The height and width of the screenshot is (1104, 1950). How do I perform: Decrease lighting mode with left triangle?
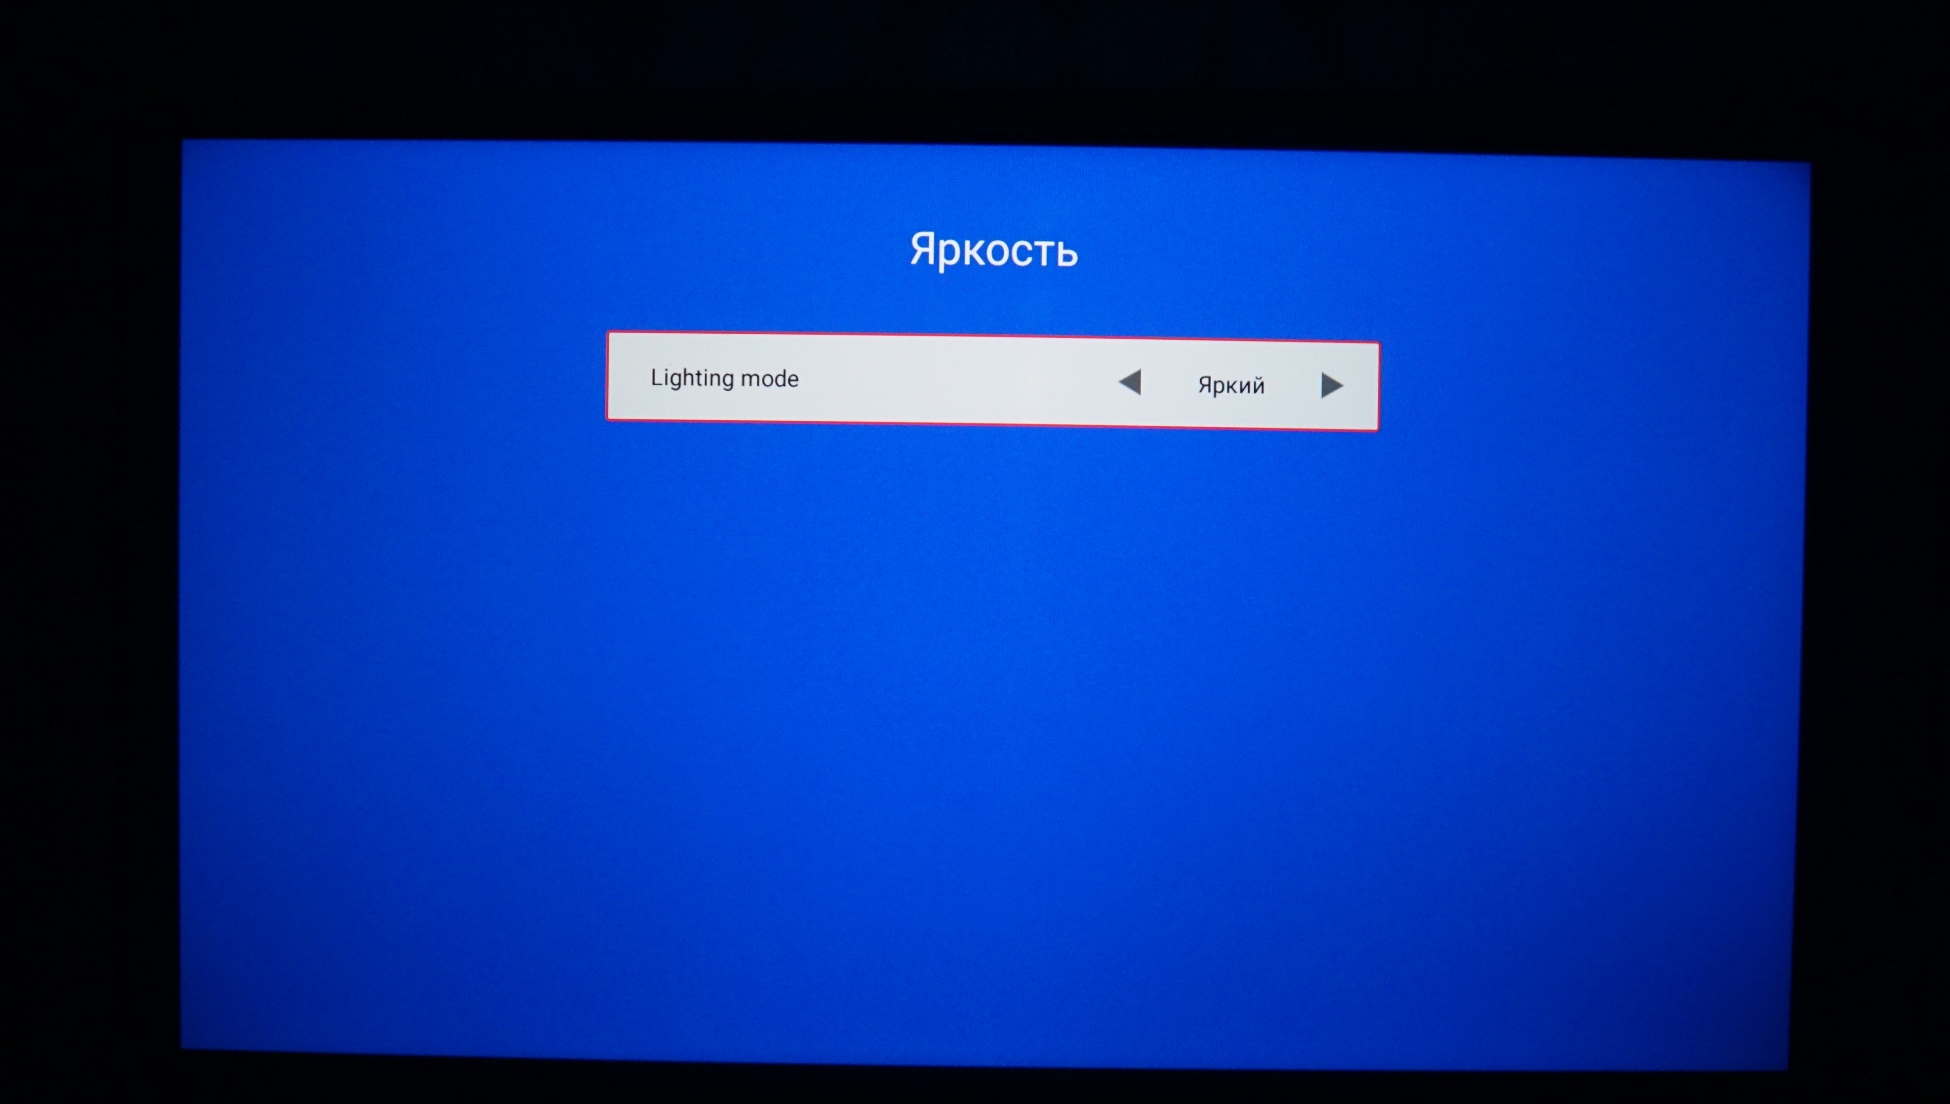tap(1130, 382)
